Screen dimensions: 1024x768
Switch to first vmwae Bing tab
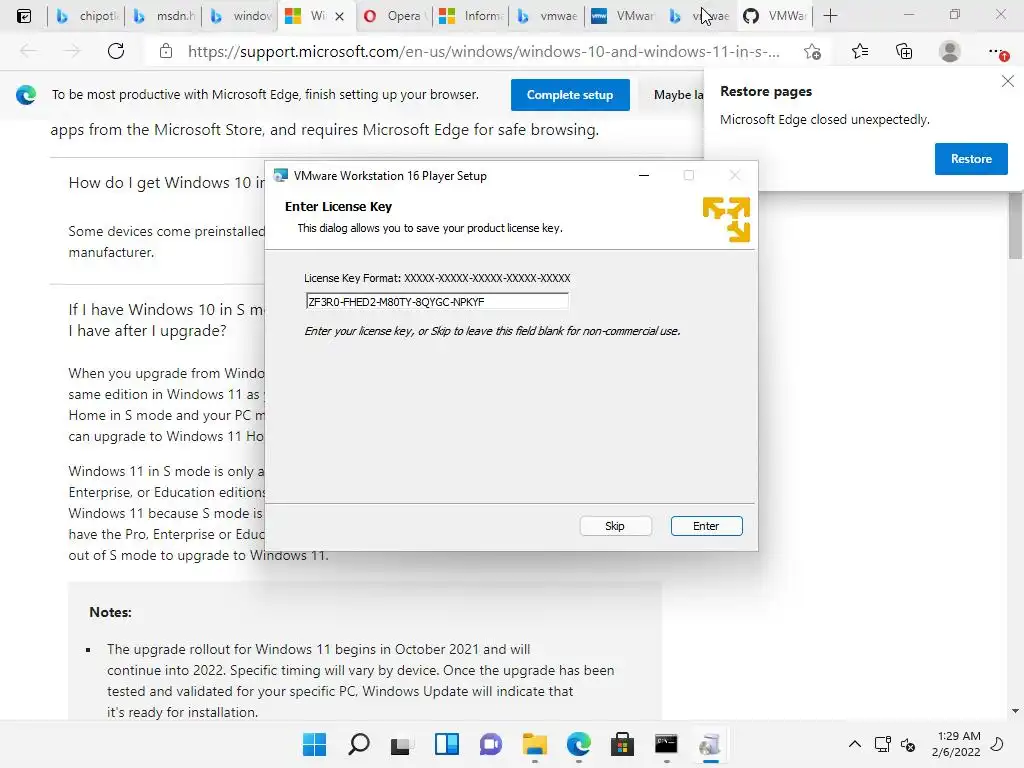[x=547, y=16]
